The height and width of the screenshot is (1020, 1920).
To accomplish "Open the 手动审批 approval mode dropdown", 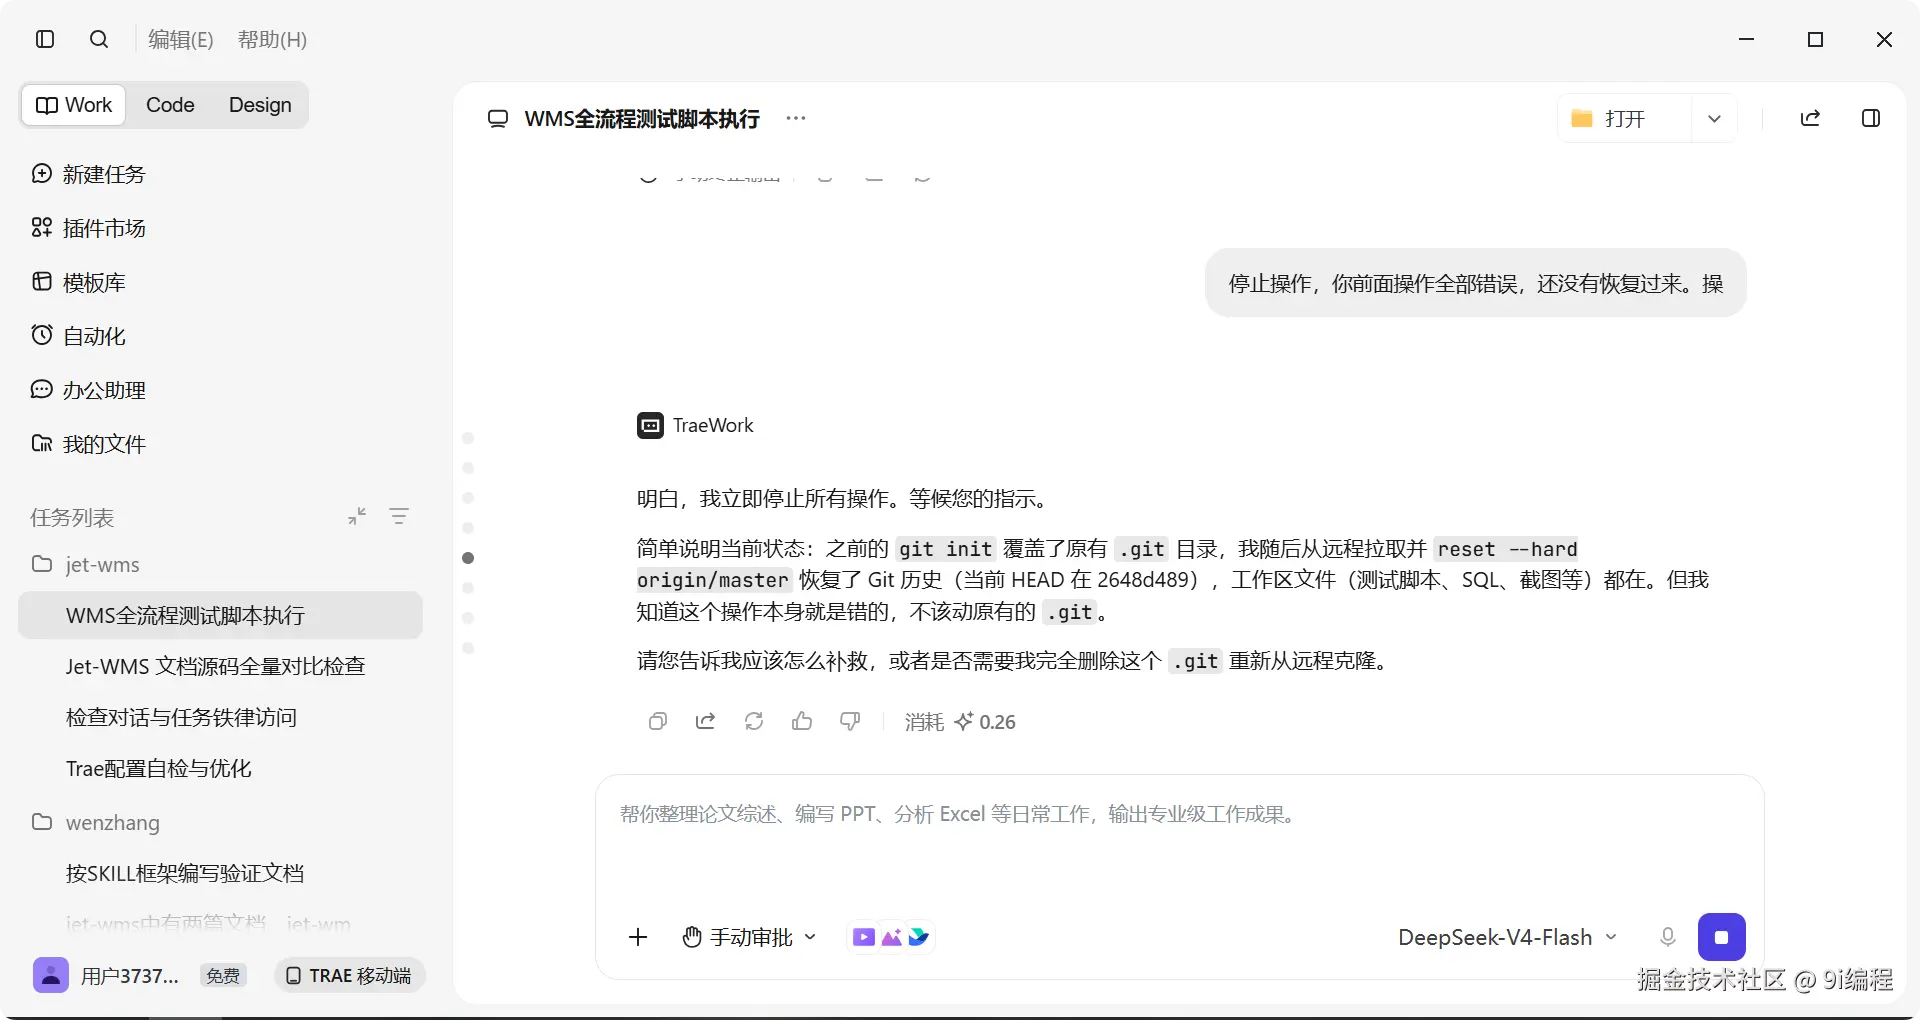I will pos(750,937).
